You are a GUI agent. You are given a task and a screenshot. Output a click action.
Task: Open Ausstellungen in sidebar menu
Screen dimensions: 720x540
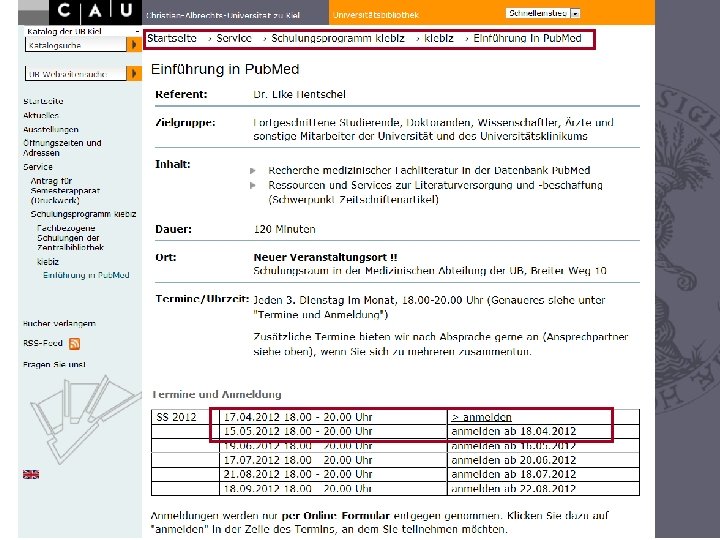coord(51,129)
